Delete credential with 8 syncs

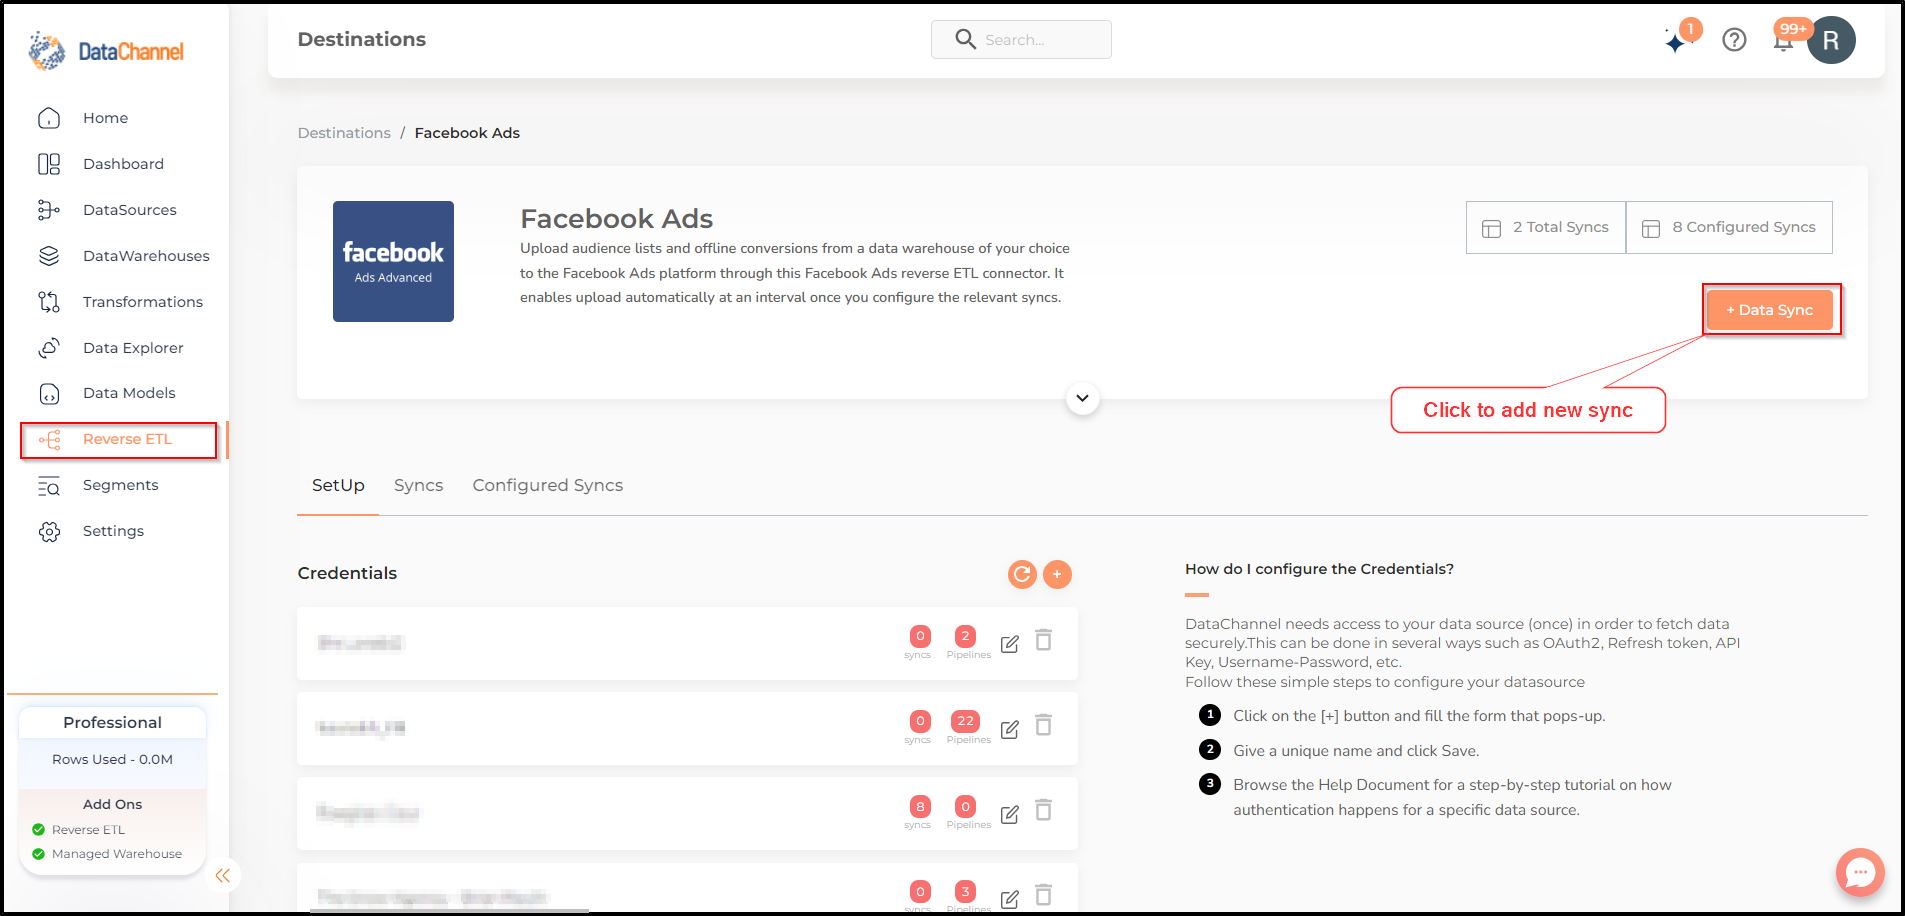tap(1043, 810)
